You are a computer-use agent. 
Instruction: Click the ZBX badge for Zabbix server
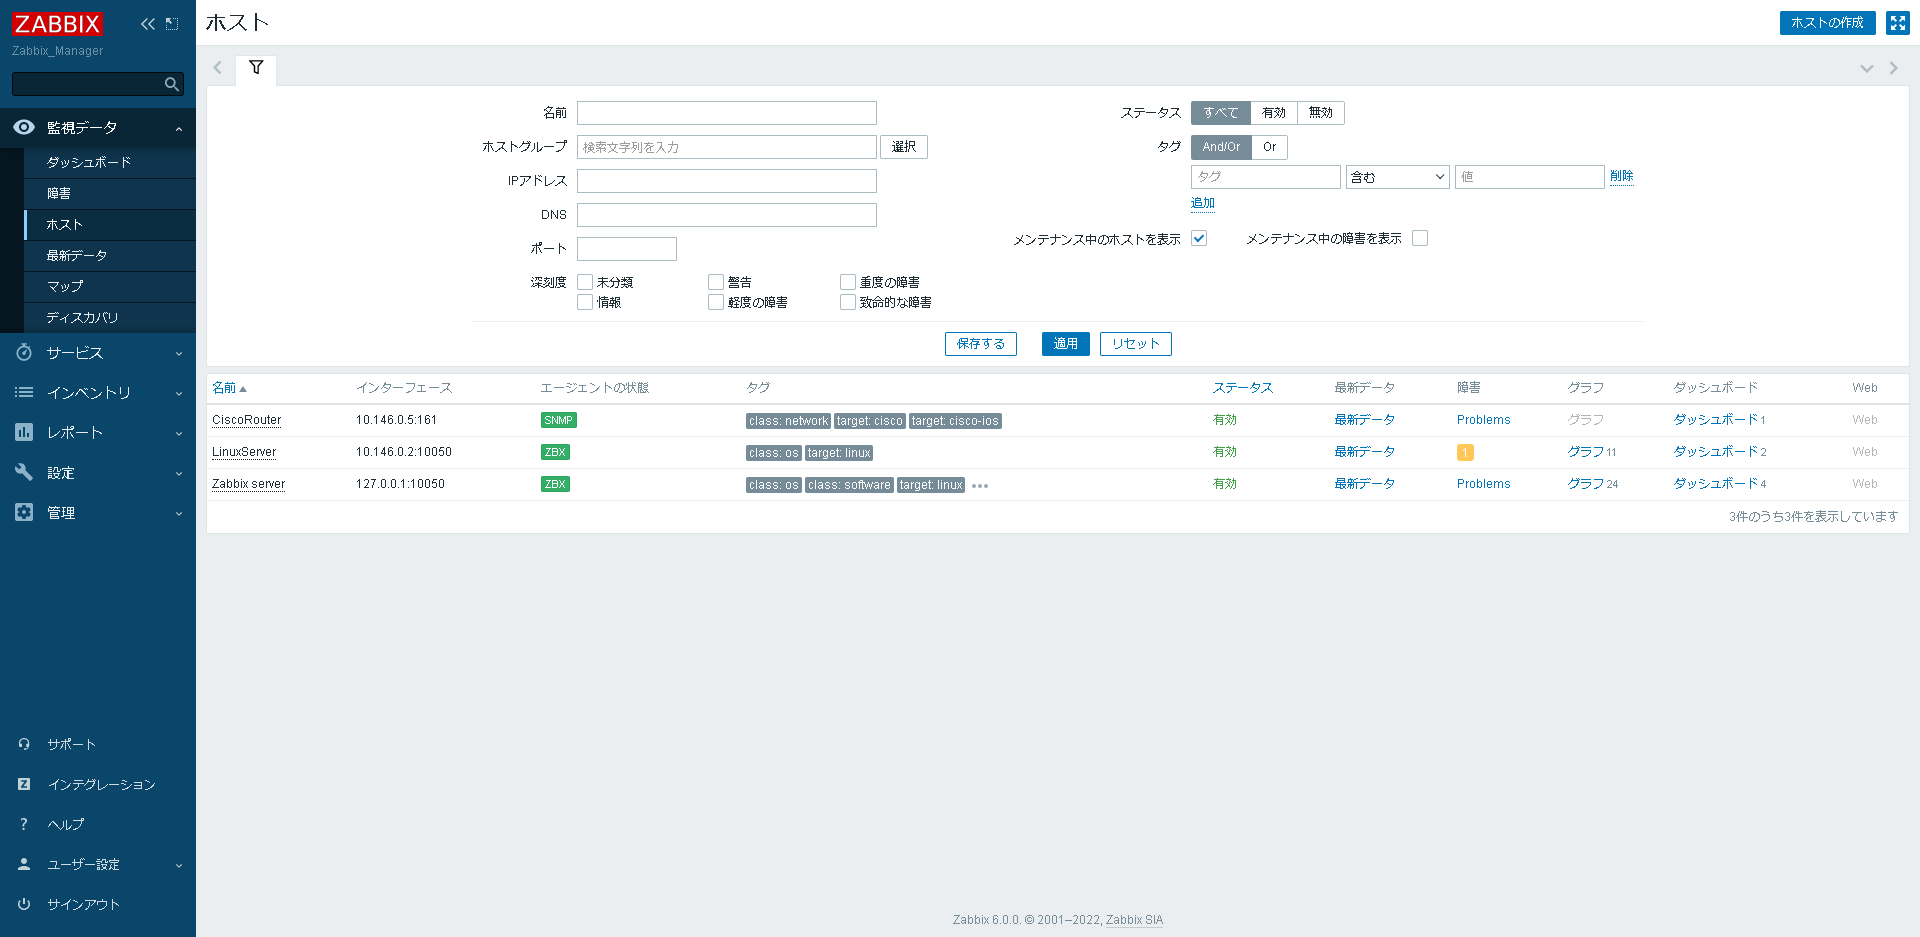tap(555, 484)
